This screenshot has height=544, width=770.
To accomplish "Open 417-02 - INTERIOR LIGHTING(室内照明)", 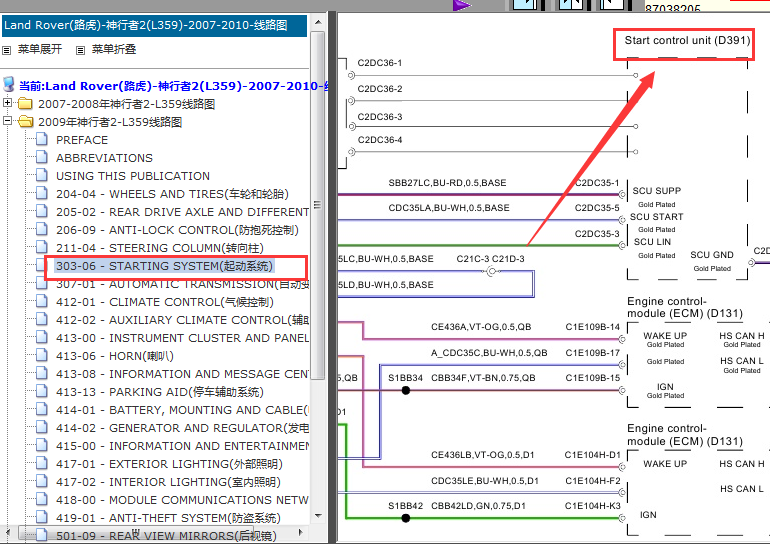I will [168, 482].
